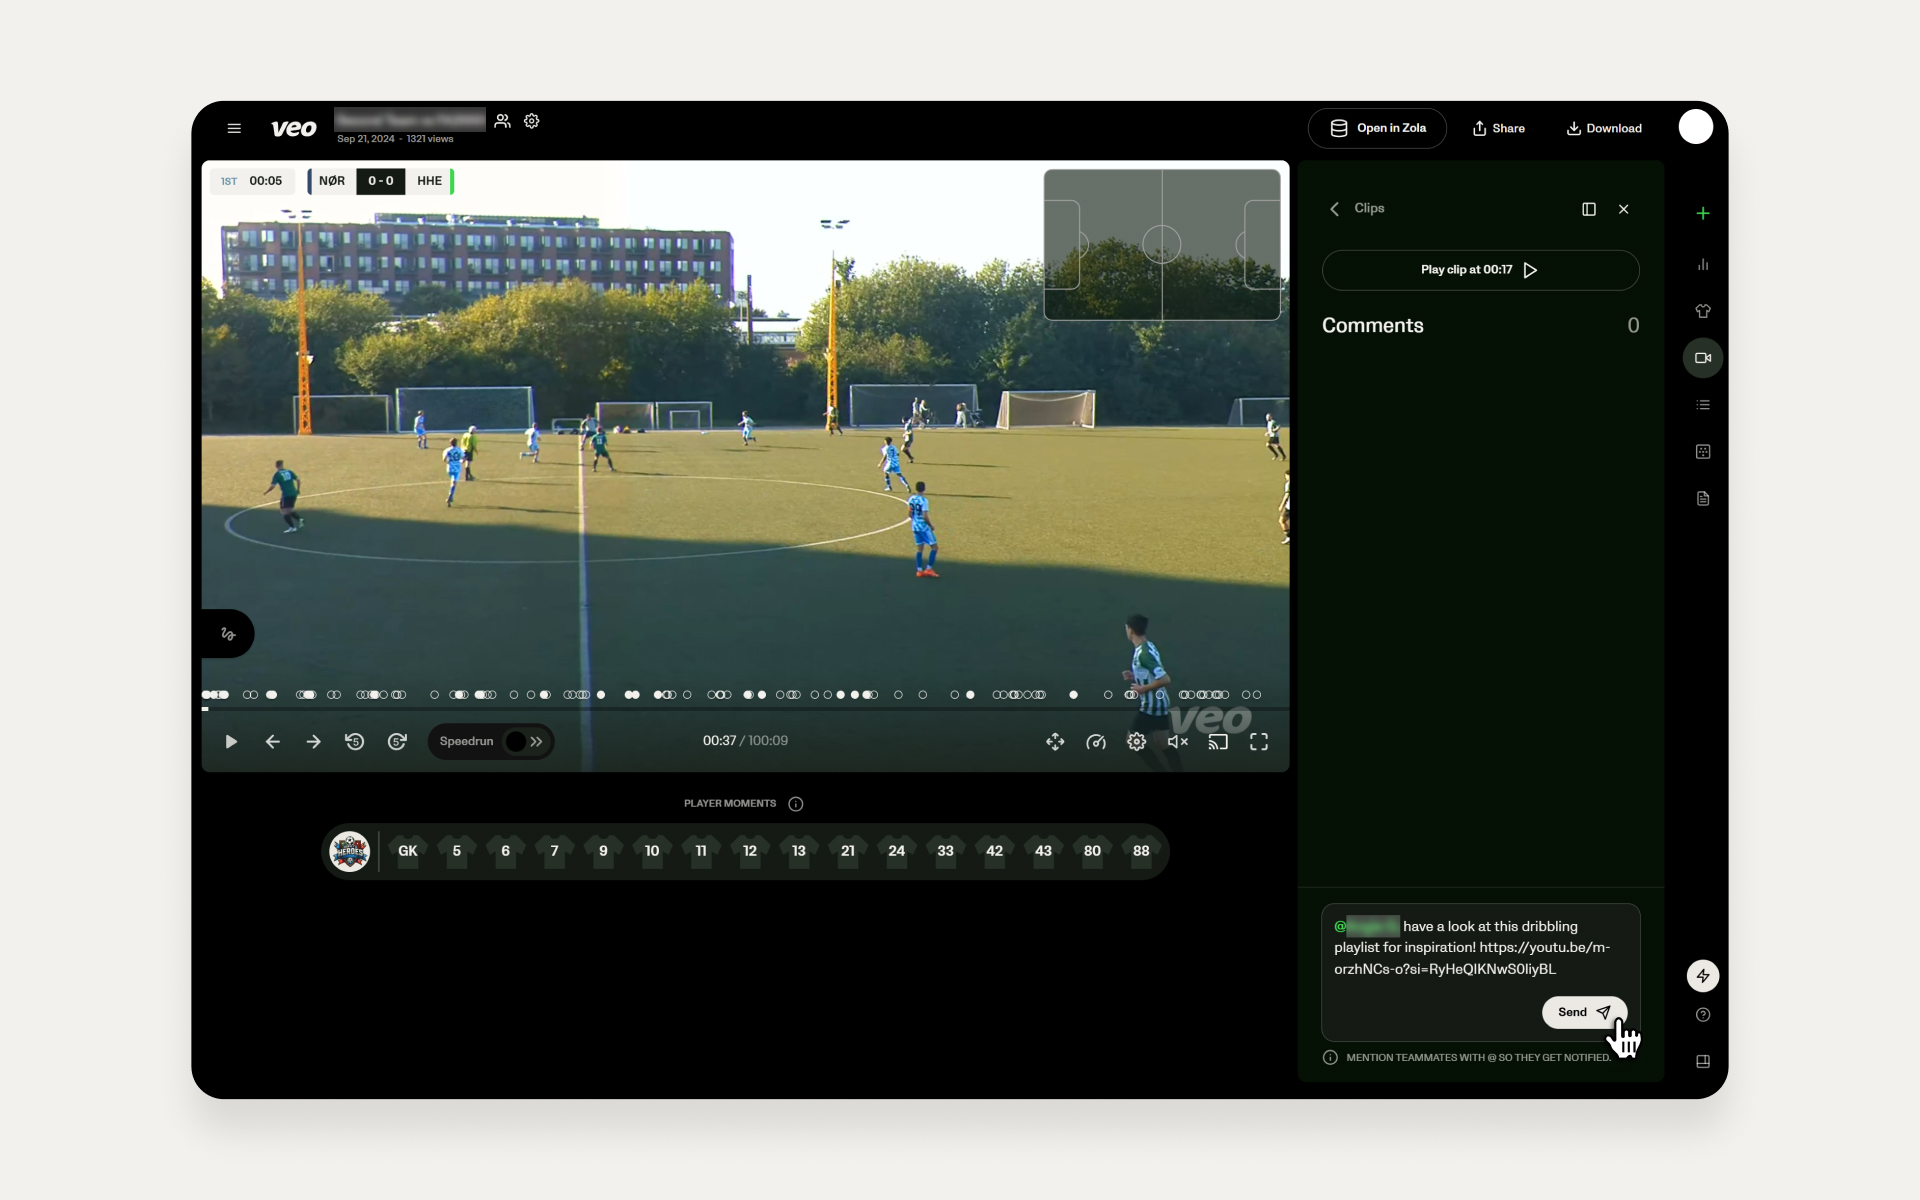This screenshot has height=1200, width=1920.
Task: Select player jersey number 33
Action: point(946,852)
